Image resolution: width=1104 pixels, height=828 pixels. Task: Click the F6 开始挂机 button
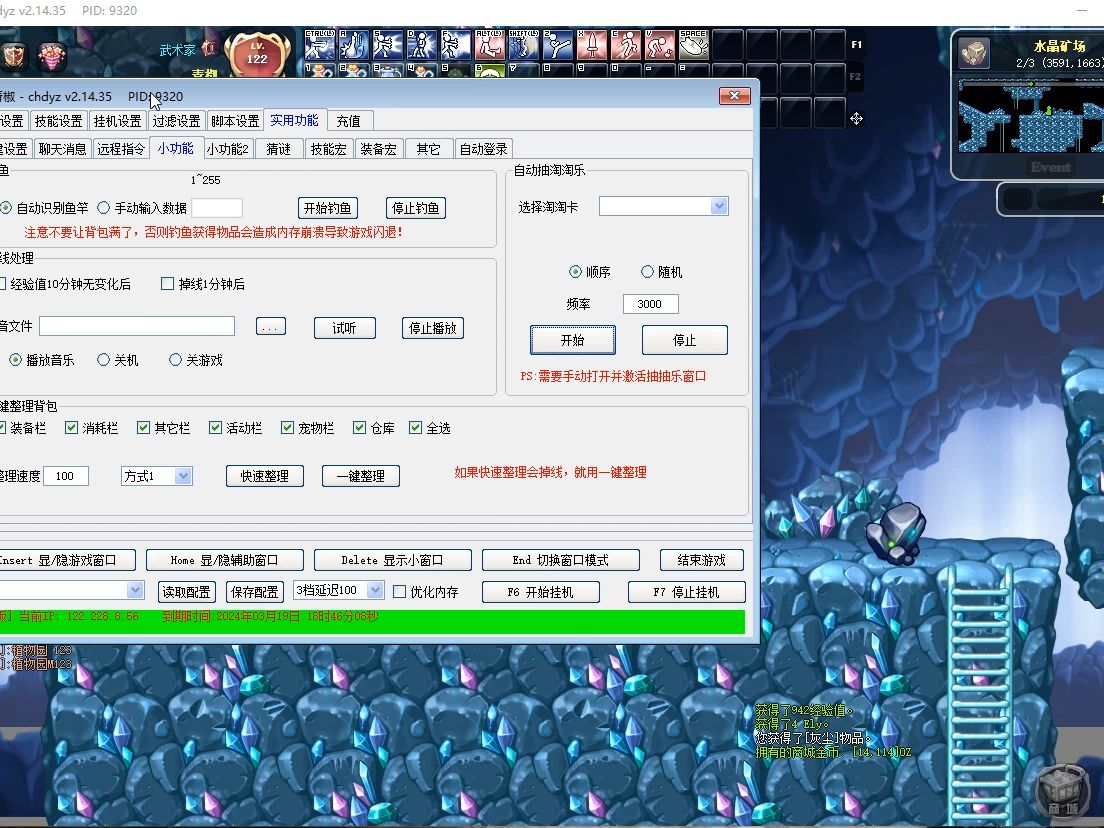point(541,592)
